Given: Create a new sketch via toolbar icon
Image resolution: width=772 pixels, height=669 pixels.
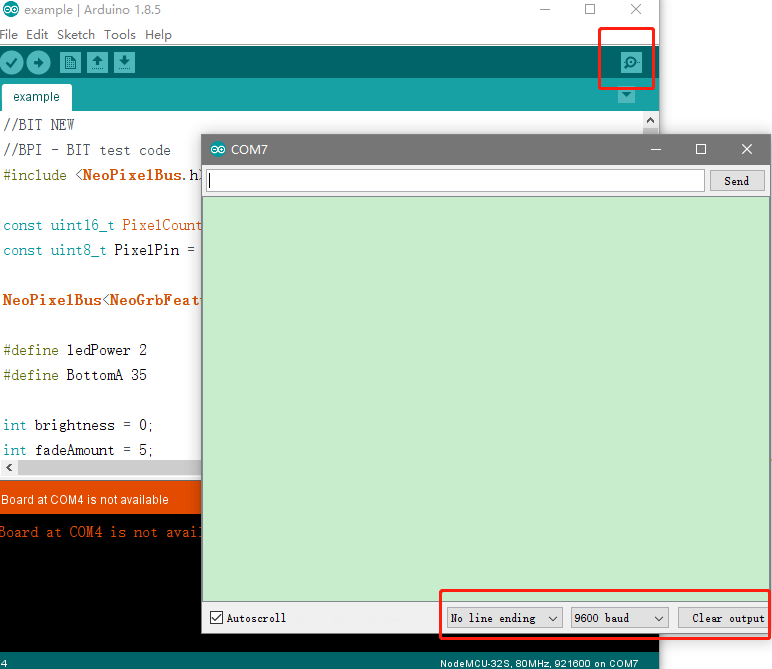Looking at the screenshot, I should pyautogui.click(x=70, y=63).
